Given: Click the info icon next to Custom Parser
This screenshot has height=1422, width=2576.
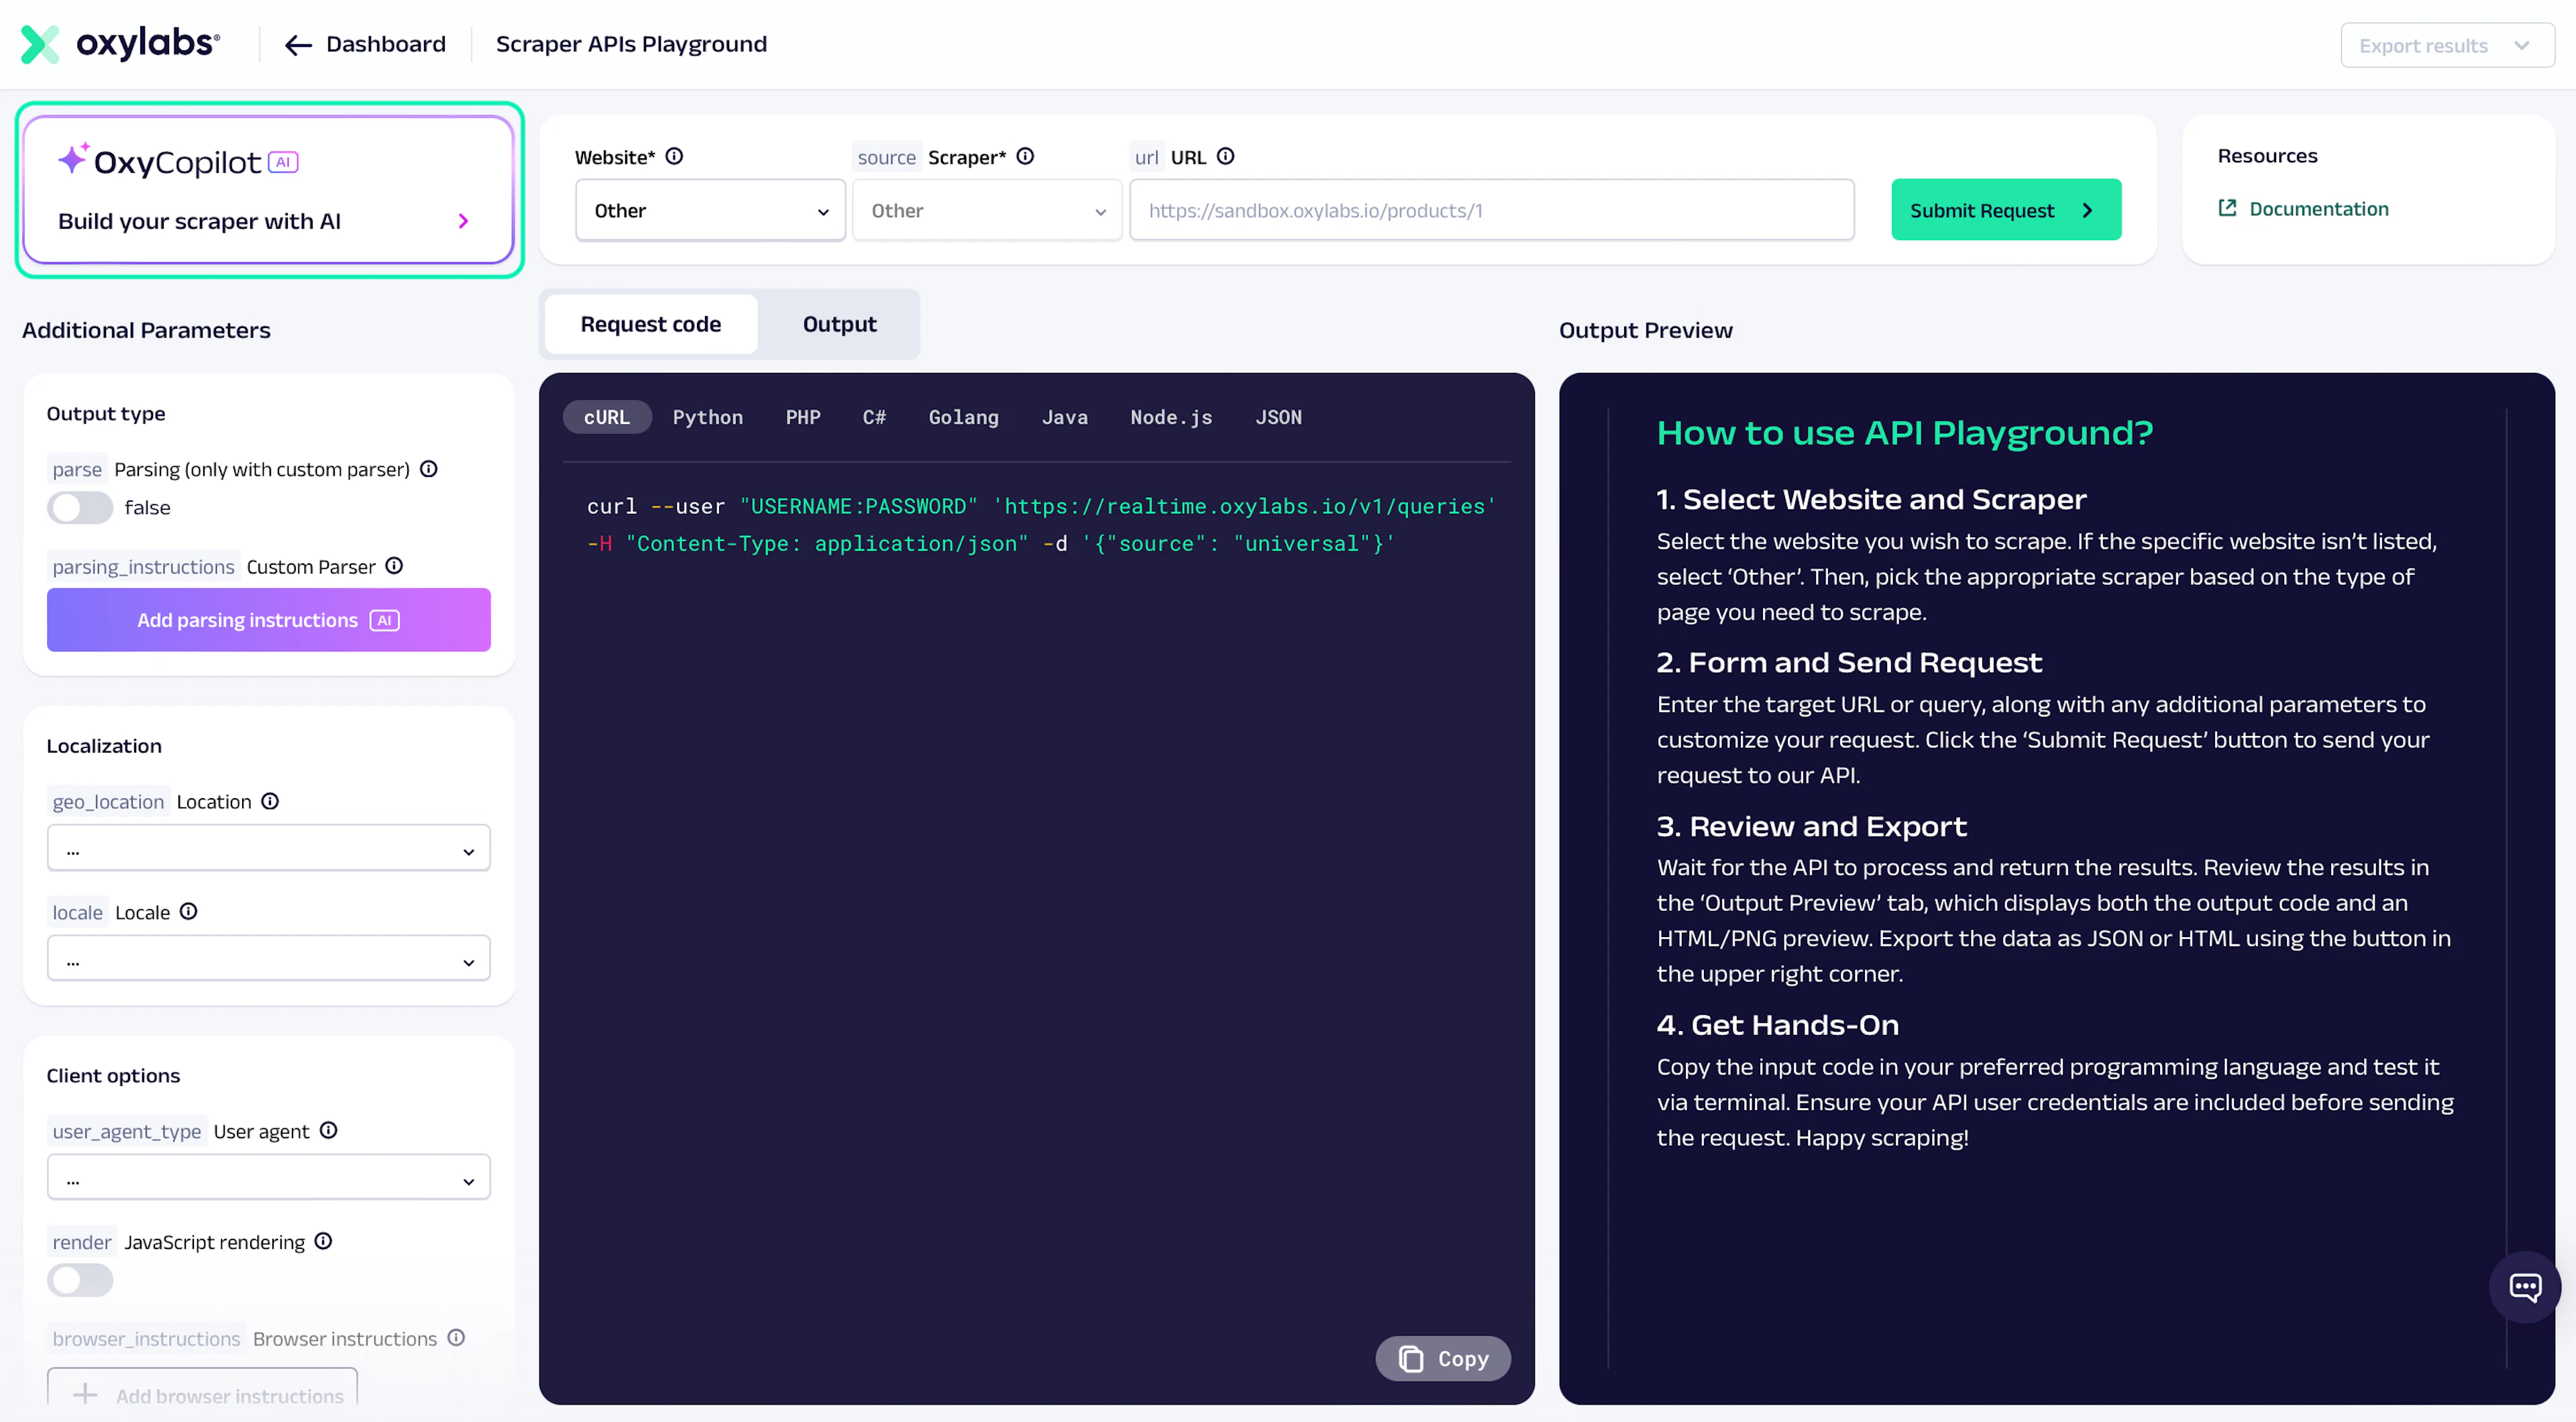Looking at the screenshot, I should point(394,566).
